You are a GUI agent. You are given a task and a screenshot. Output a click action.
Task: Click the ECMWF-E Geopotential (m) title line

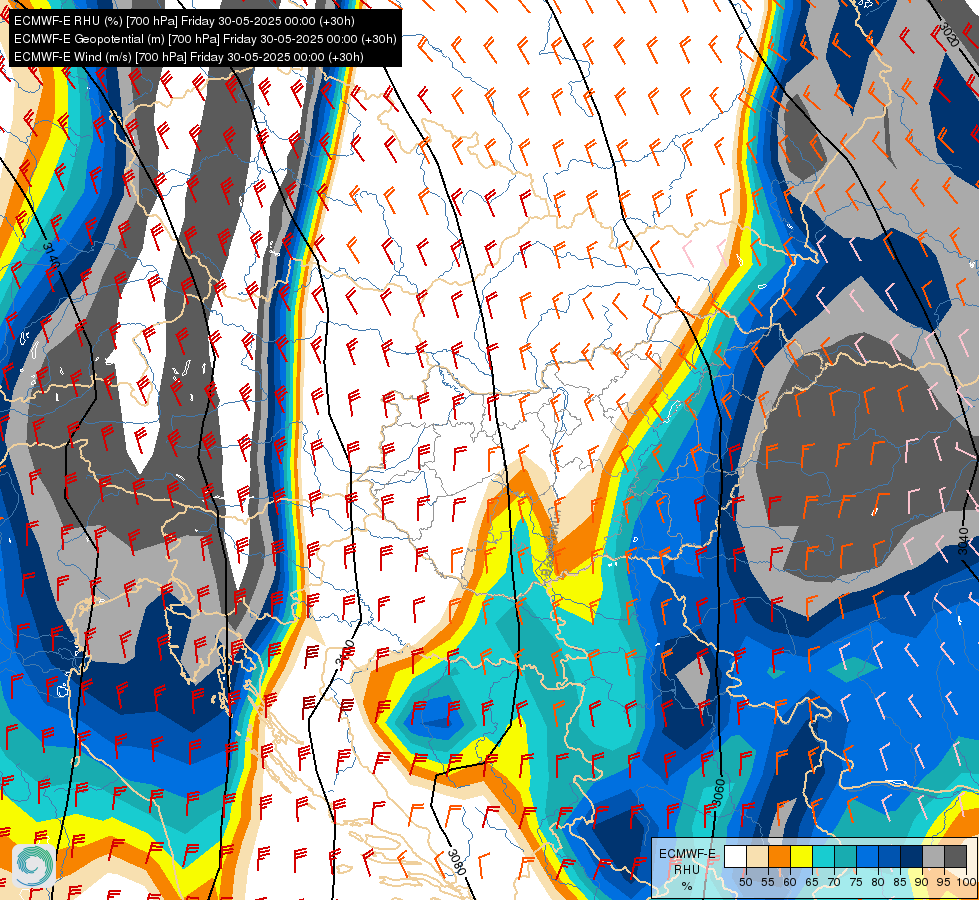pos(205,39)
